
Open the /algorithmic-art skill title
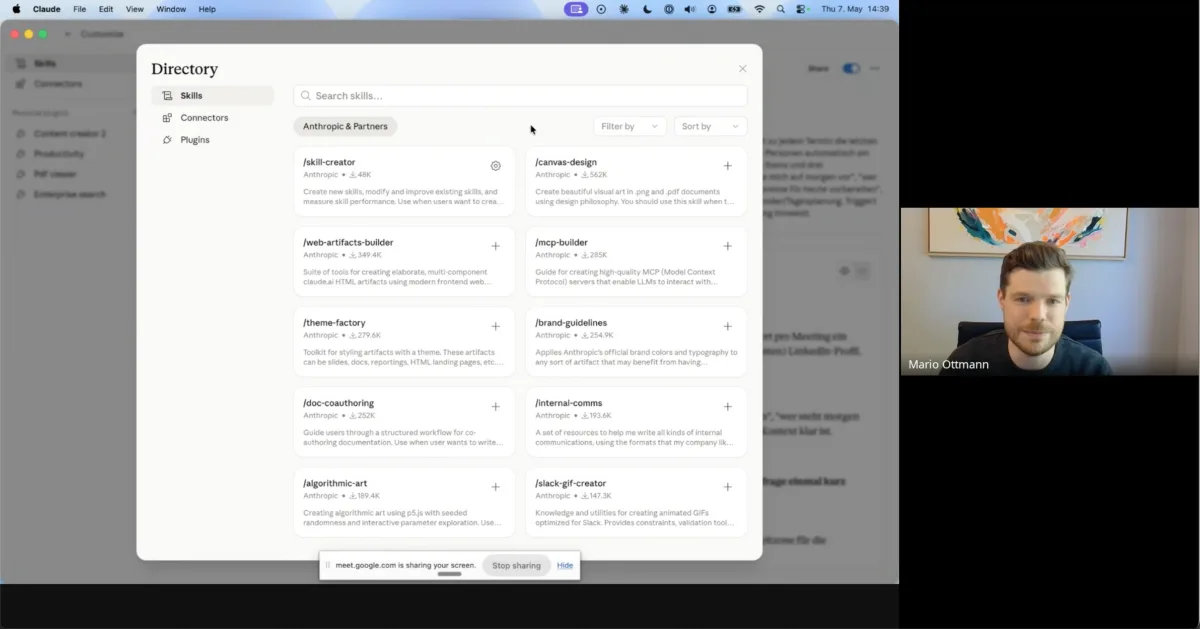(x=335, y=483)
